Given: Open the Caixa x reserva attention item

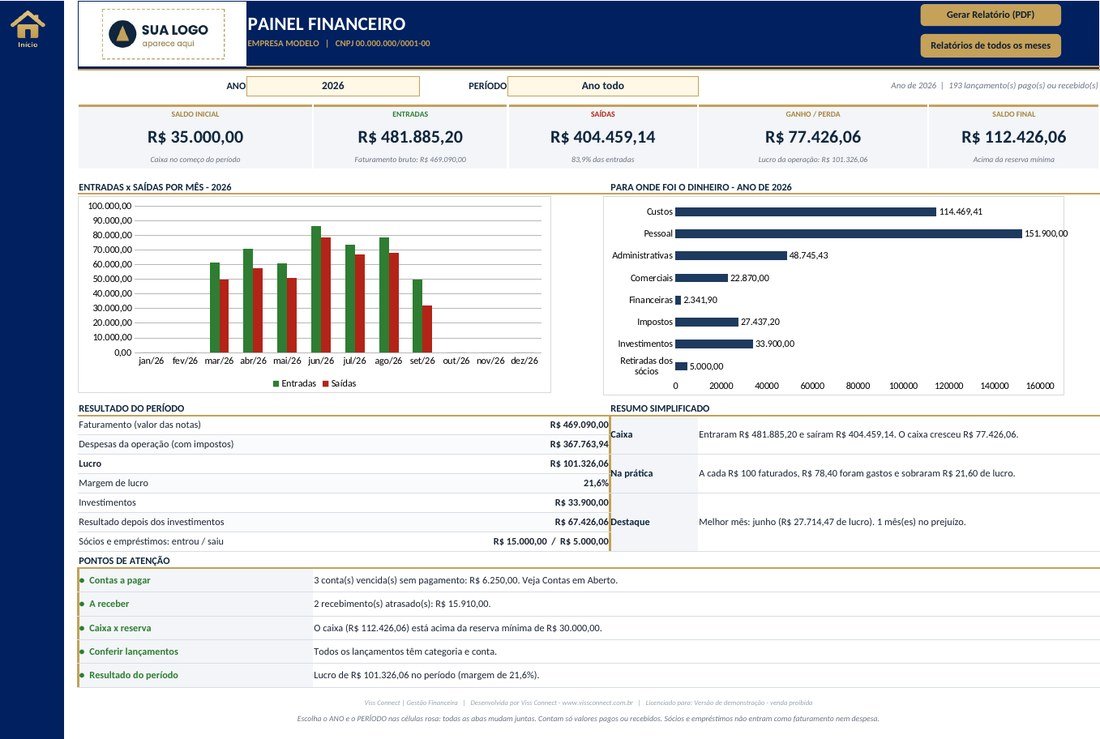Looking at the screenshot, I should click(120, 628).
